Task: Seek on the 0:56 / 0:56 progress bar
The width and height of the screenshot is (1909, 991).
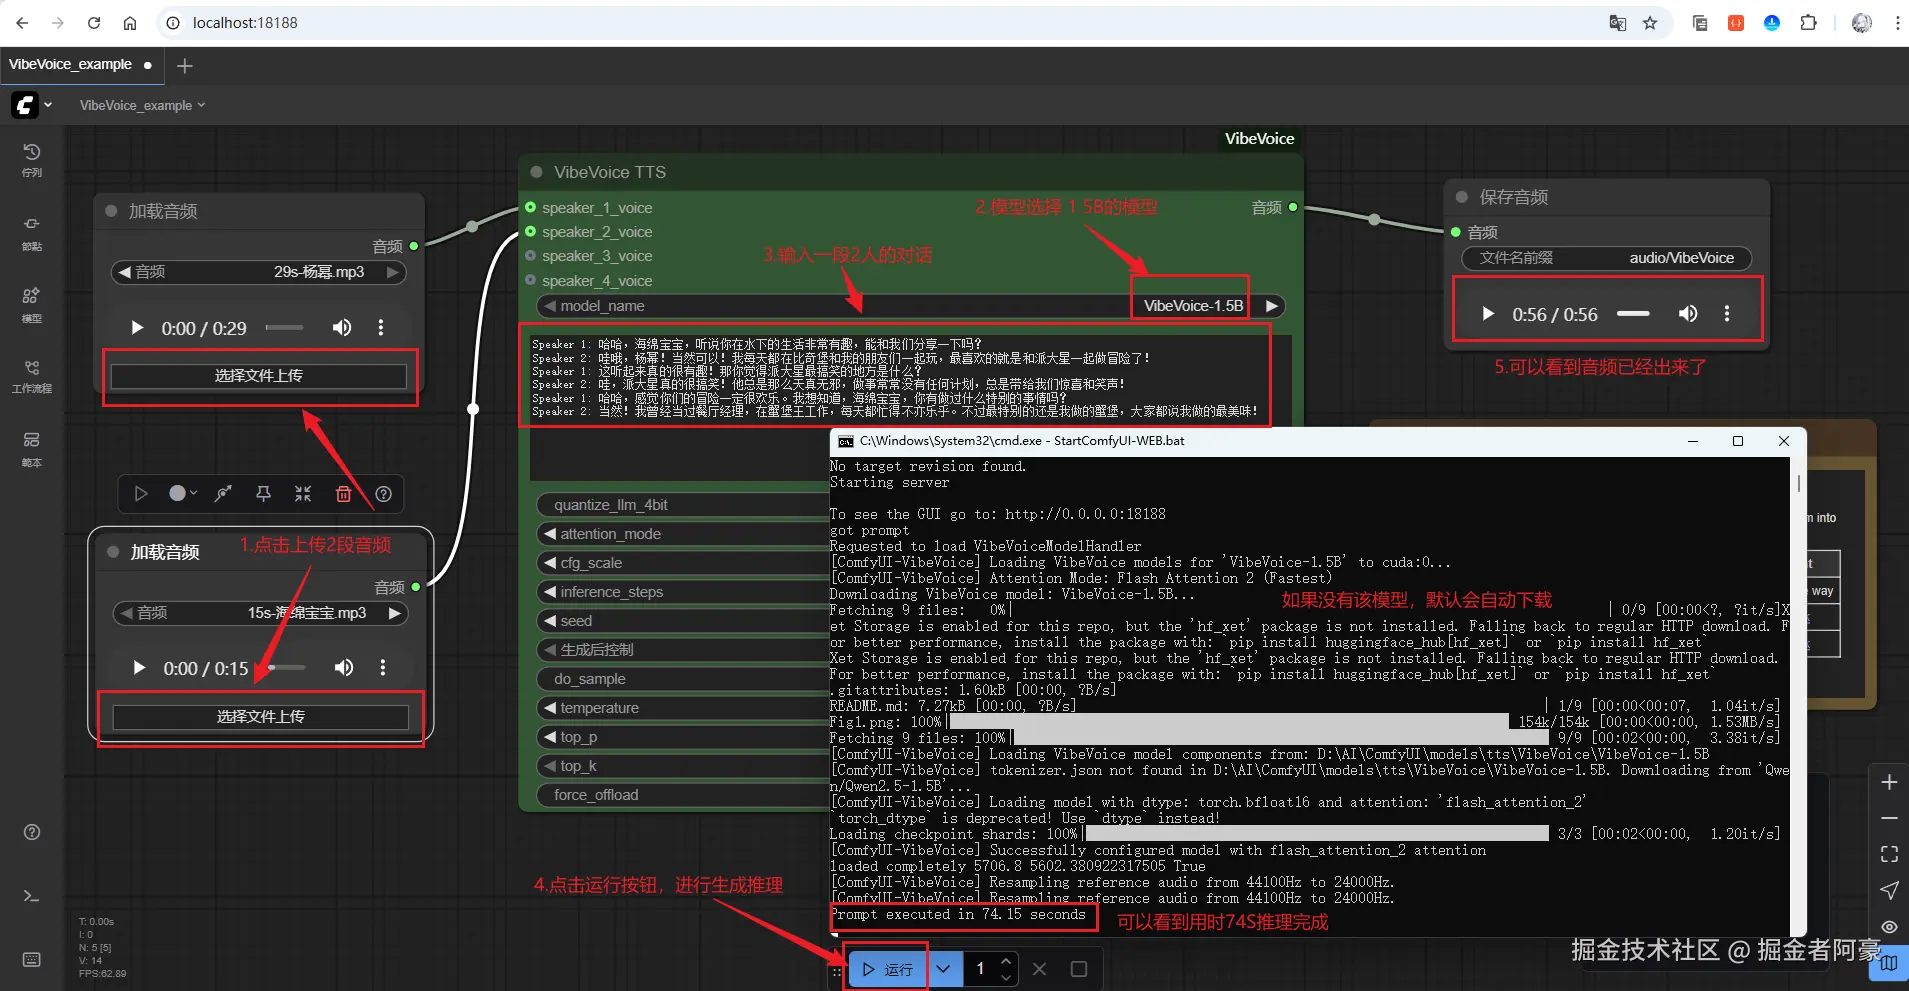Action: coord(1633,314)
